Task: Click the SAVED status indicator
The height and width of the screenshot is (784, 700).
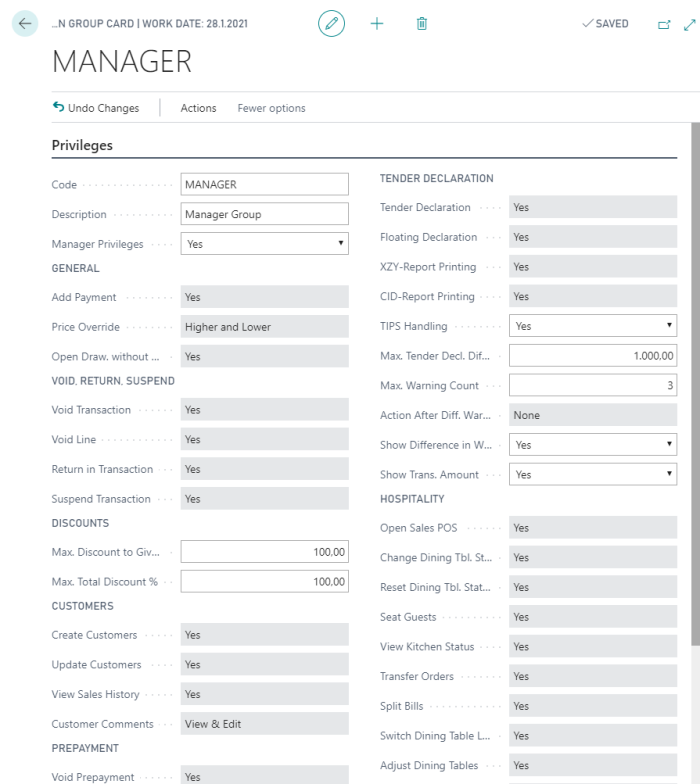Action: pyautogui.click(x=606, y=24)
